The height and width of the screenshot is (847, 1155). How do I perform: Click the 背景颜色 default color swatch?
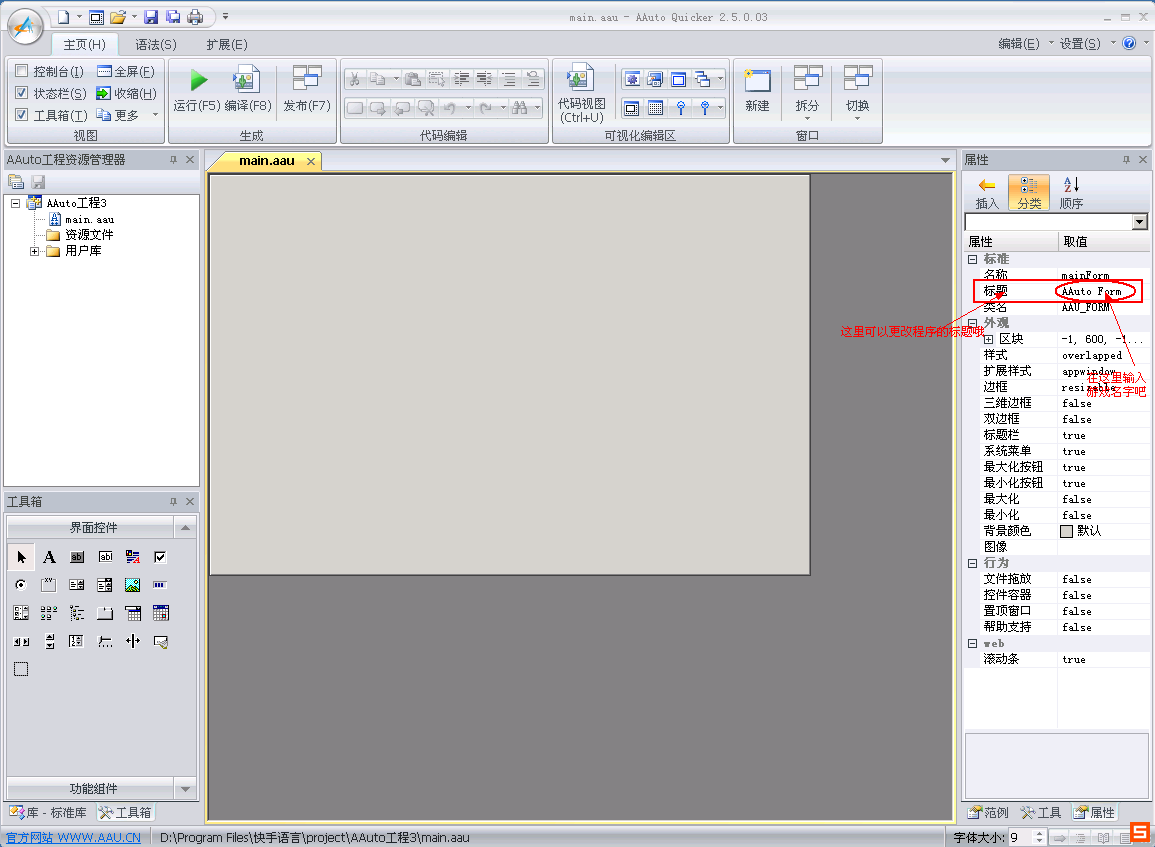tap(1067, 531)
